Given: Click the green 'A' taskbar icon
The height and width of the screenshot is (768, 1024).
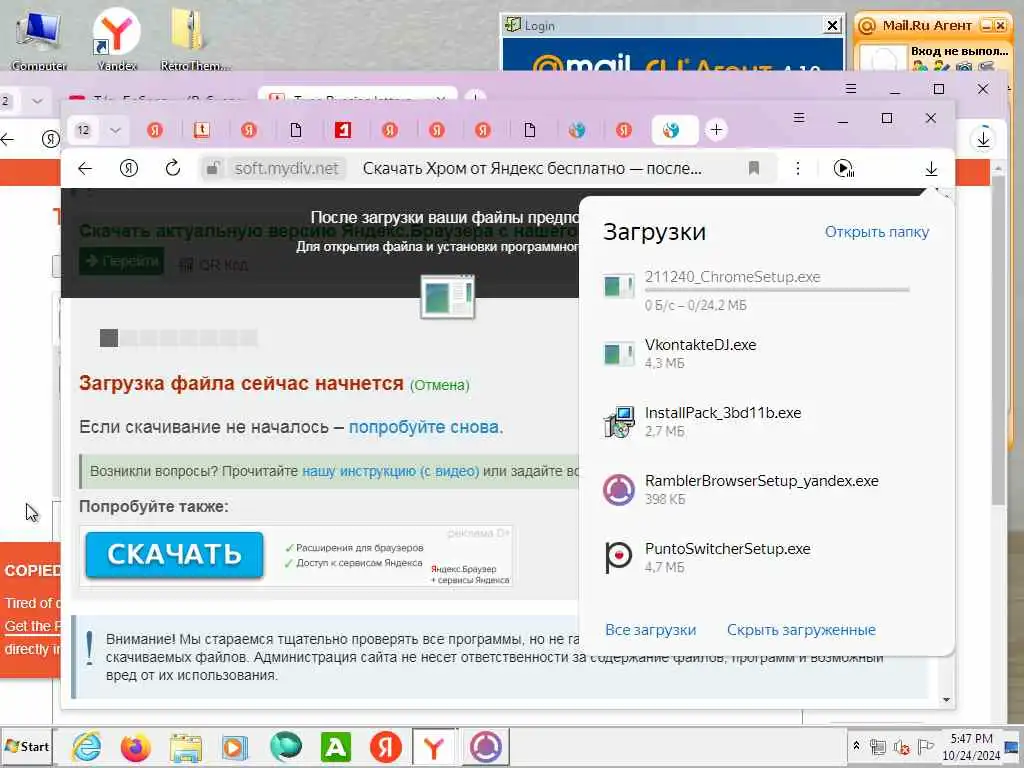Looking at the screenshot, I should 336,747.
